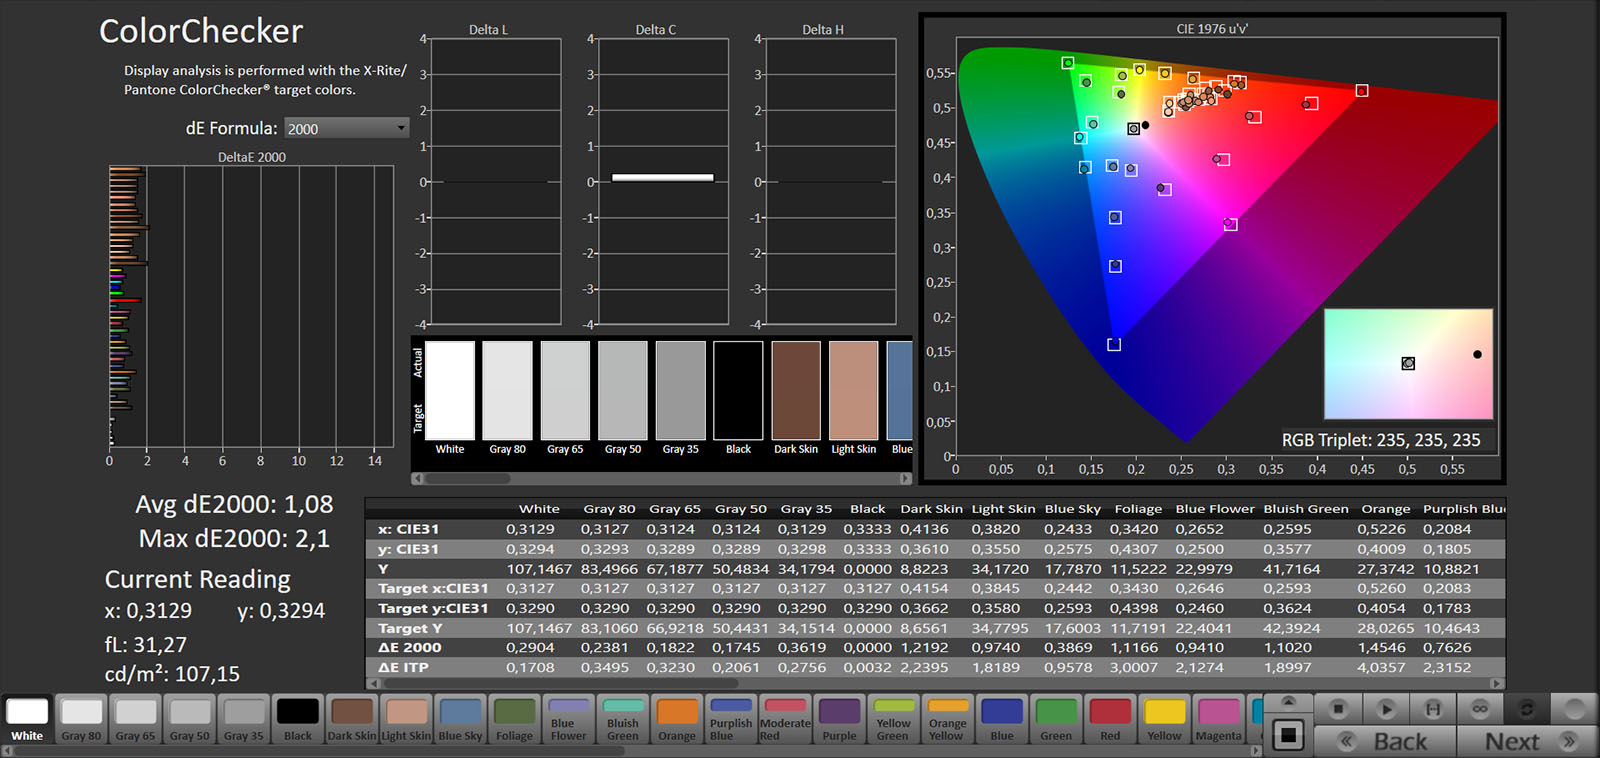Go Back to previous workflow page

pyautogui.click(x=1385, y=741)
